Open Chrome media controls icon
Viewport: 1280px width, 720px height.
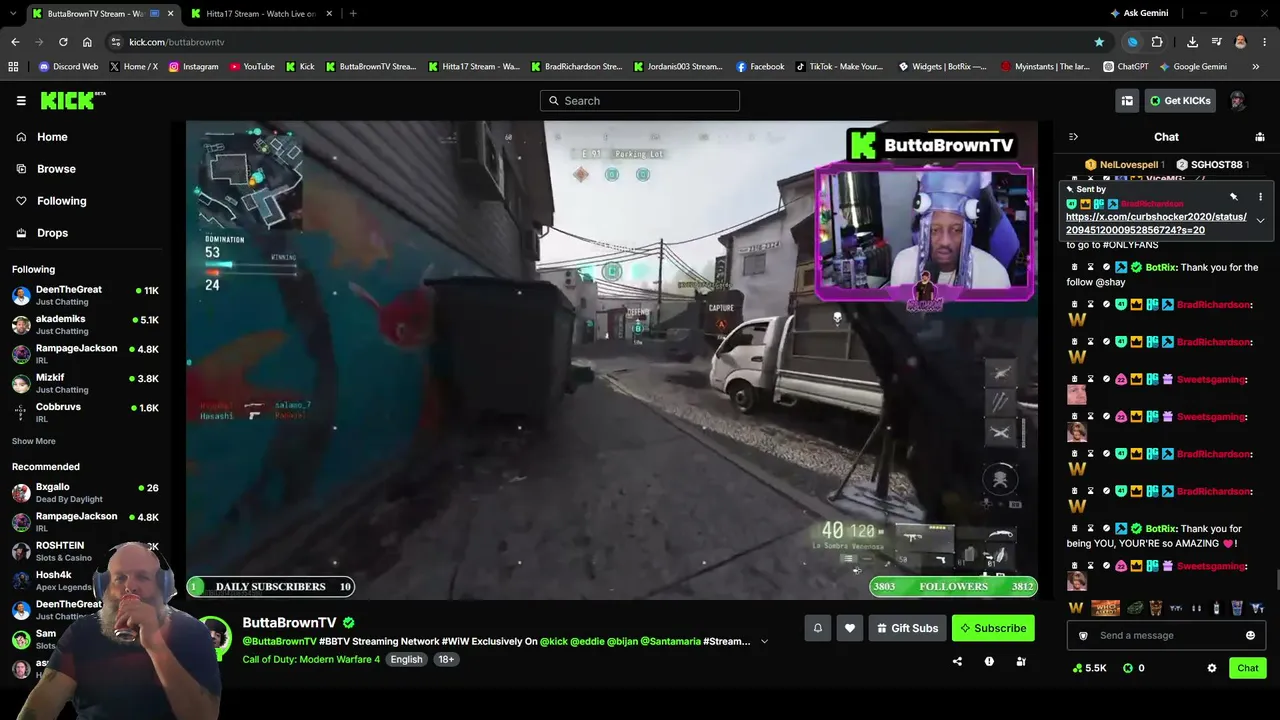(1217, 42)
